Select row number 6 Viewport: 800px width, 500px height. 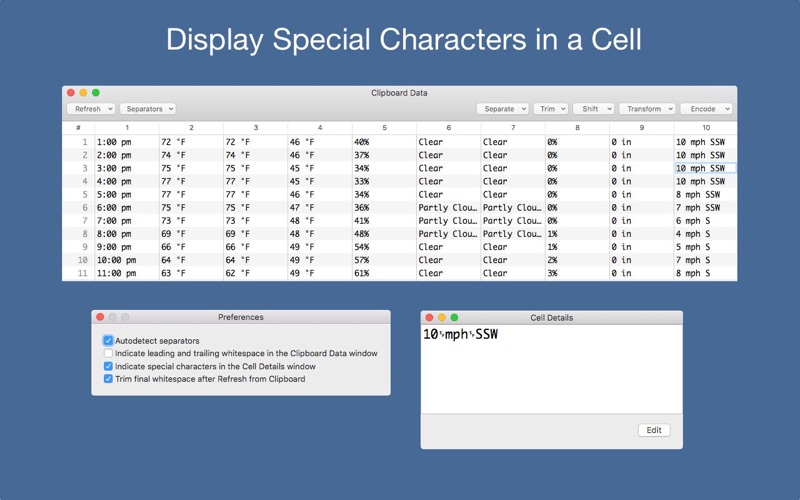pyautogui.click(x=85, y=208)
